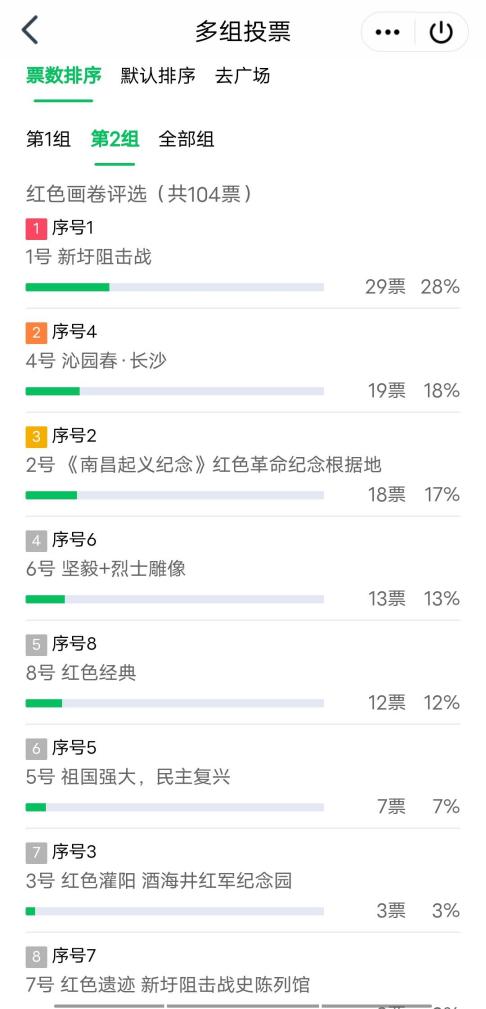The width and height of the screenshot is (486, 1009).
Task: Click the 29票 vote progress bar
Action: point(174,287)
